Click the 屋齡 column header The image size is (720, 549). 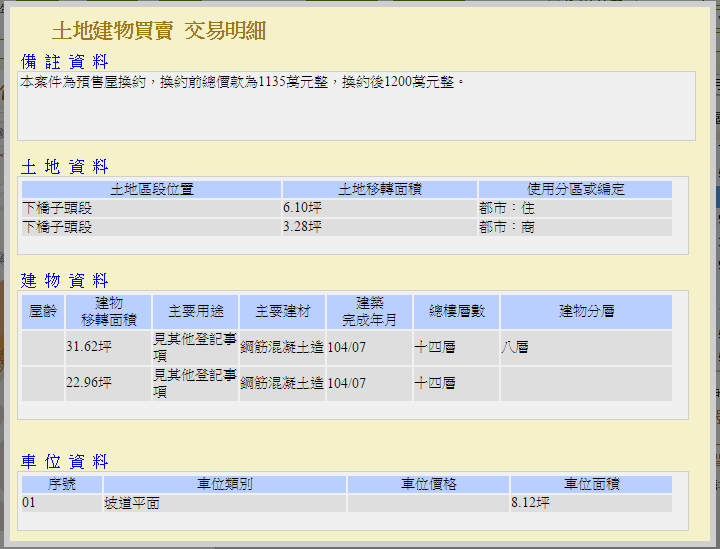(43, 312)
